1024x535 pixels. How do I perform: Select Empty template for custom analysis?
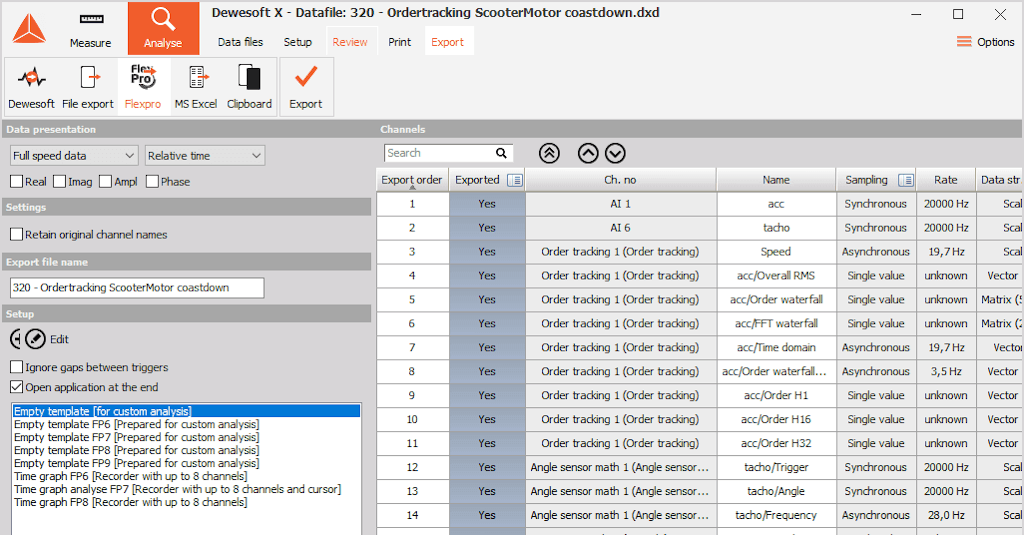[x=186, y=411]
